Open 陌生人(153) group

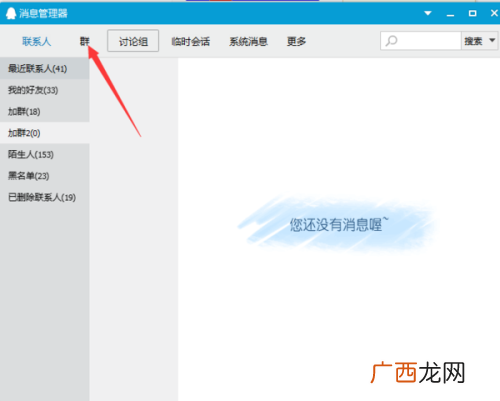(x=45, y=154)
